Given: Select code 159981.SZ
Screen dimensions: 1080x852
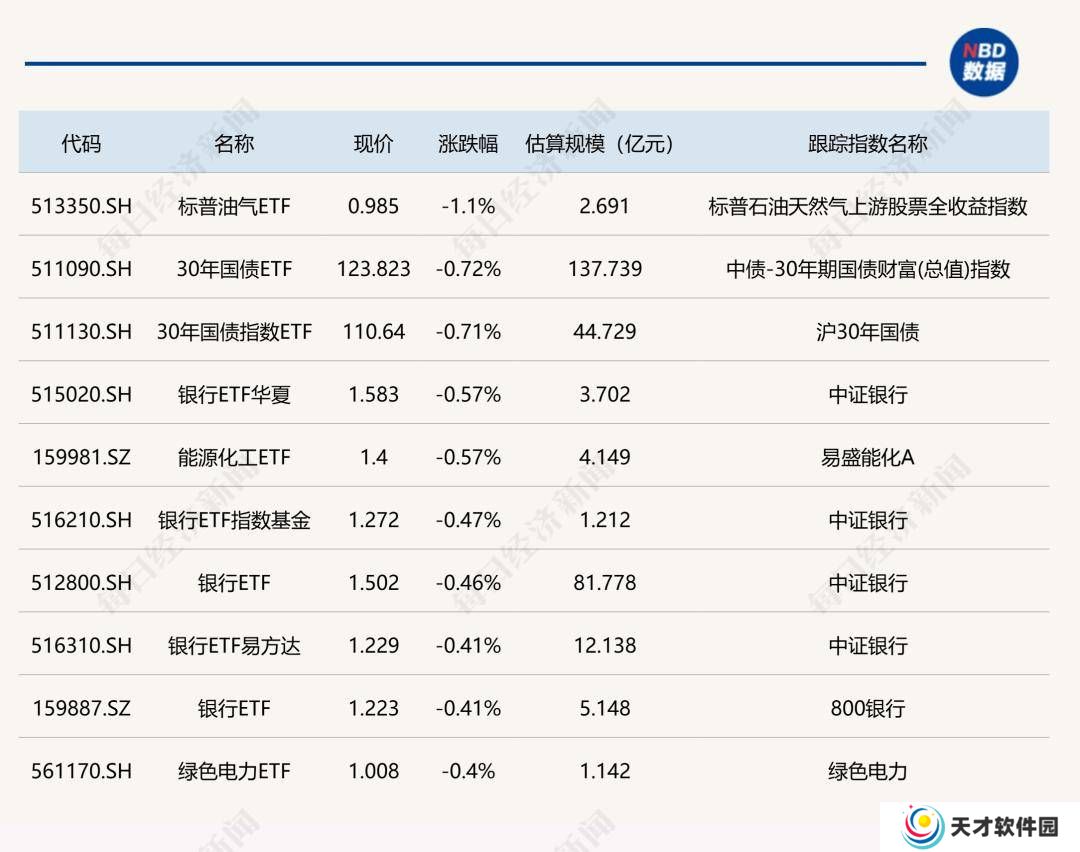Looking at the screenshot, I should click(x=81, y=457).
